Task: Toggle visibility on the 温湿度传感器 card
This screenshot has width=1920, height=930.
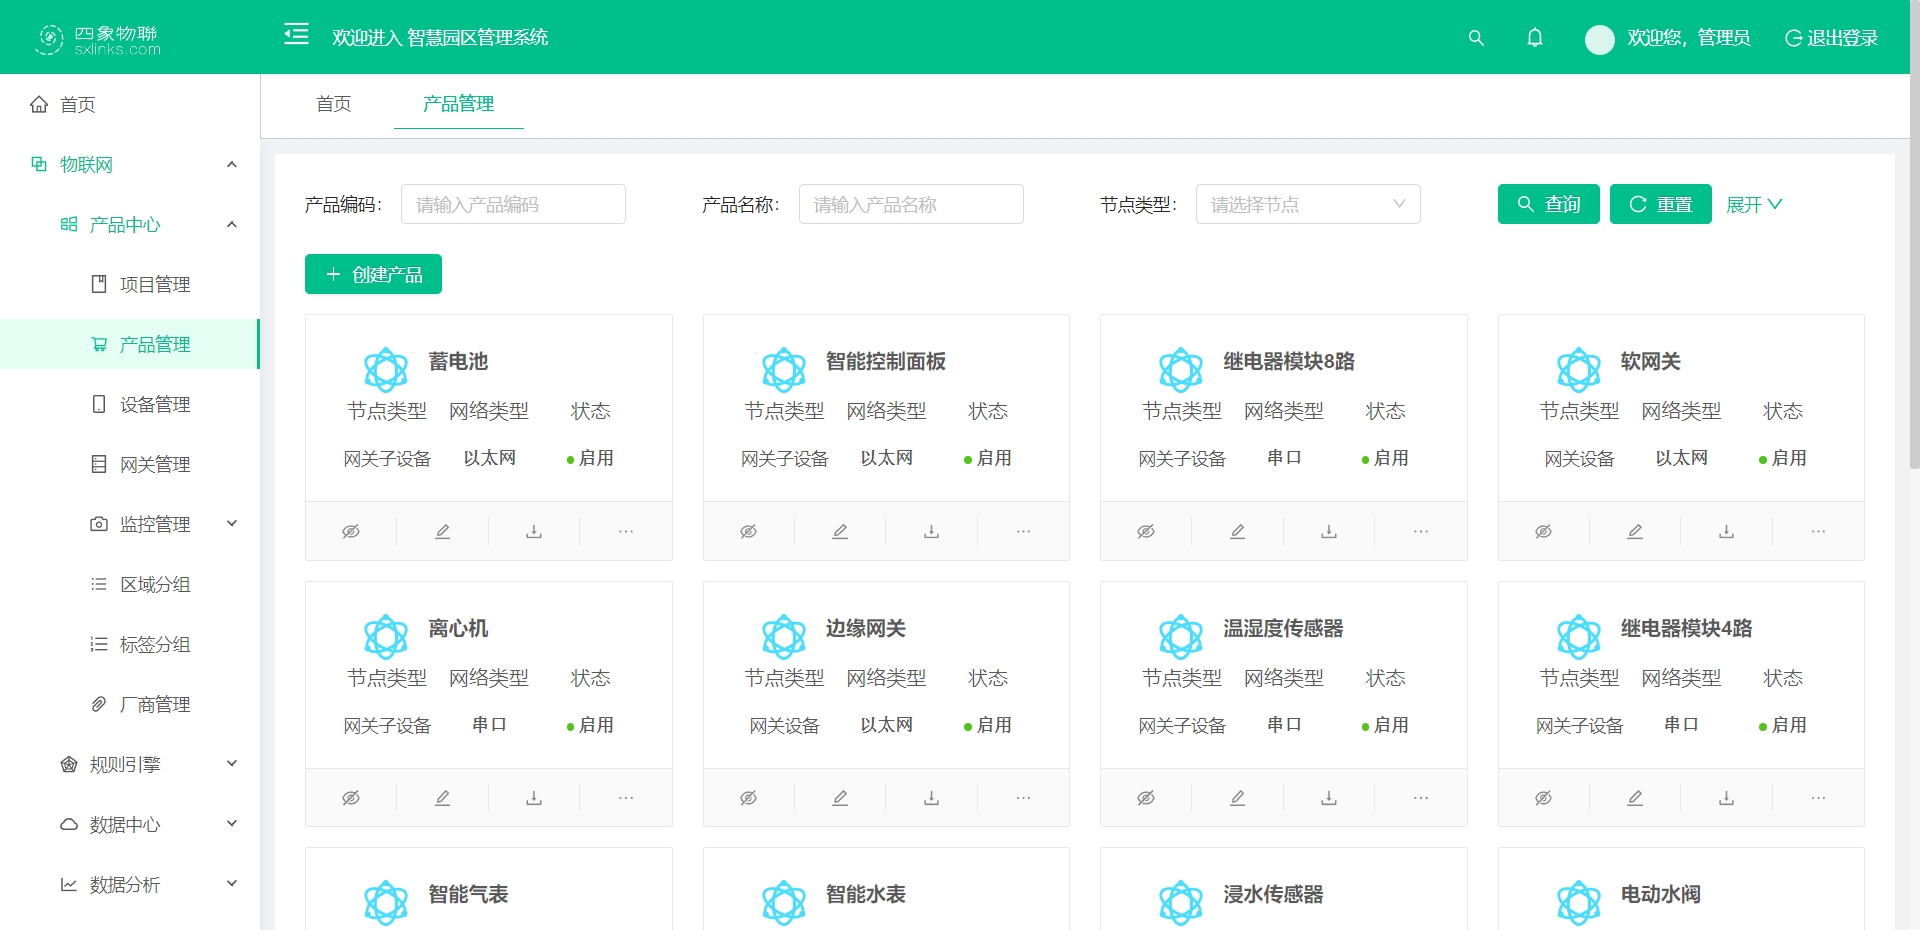Action: (x=1145, y=797)
